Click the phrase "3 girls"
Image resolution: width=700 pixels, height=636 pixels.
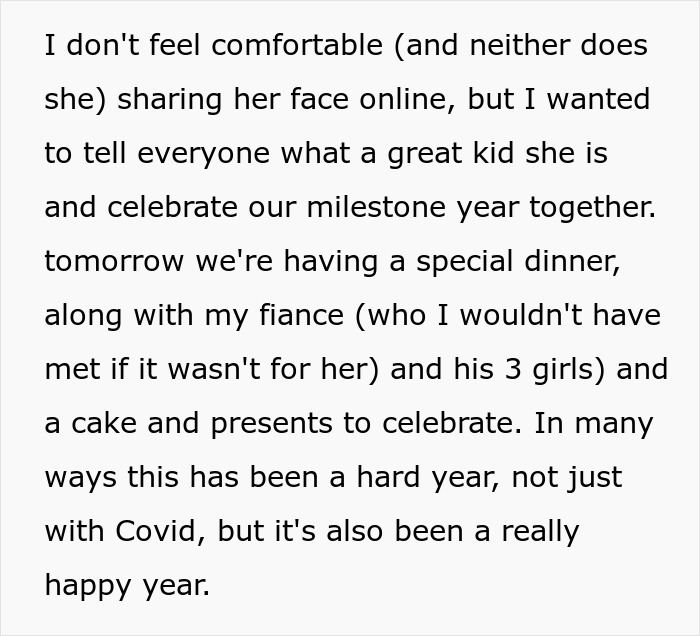coord(540,370)
